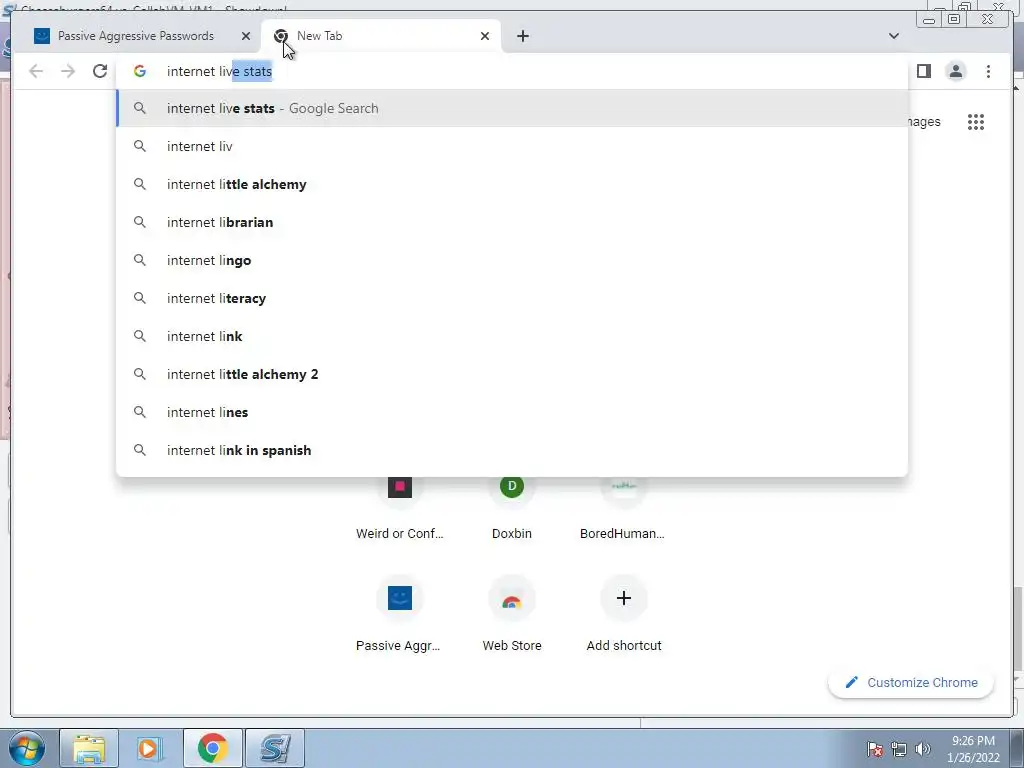Open the Doxbin shortcut

pyautogui.click(x=512, y=506)
